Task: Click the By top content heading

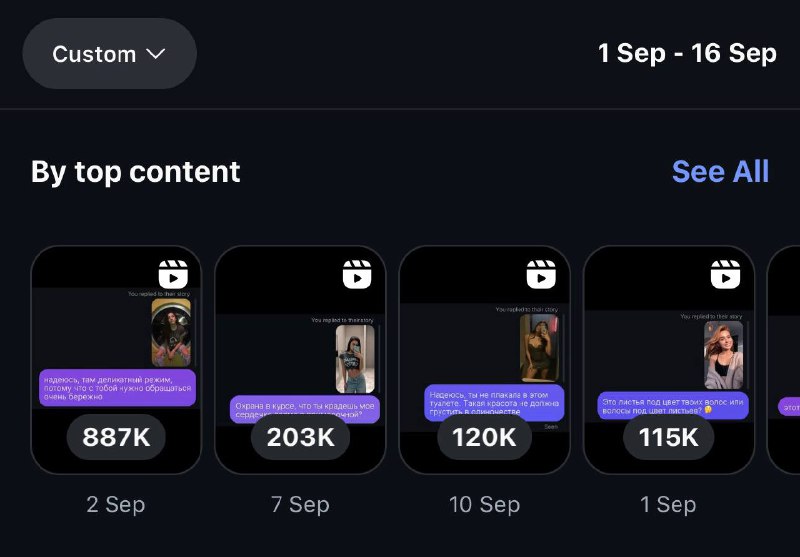Action: coord(136,172)
